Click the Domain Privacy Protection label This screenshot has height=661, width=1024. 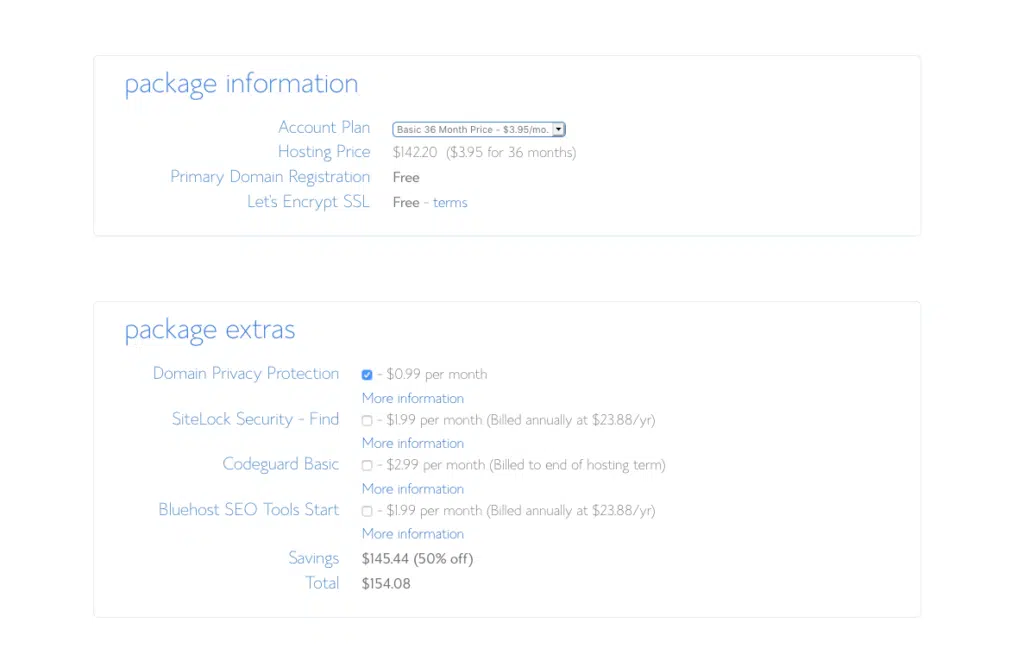pyautogui.click(x=246, y=373)
